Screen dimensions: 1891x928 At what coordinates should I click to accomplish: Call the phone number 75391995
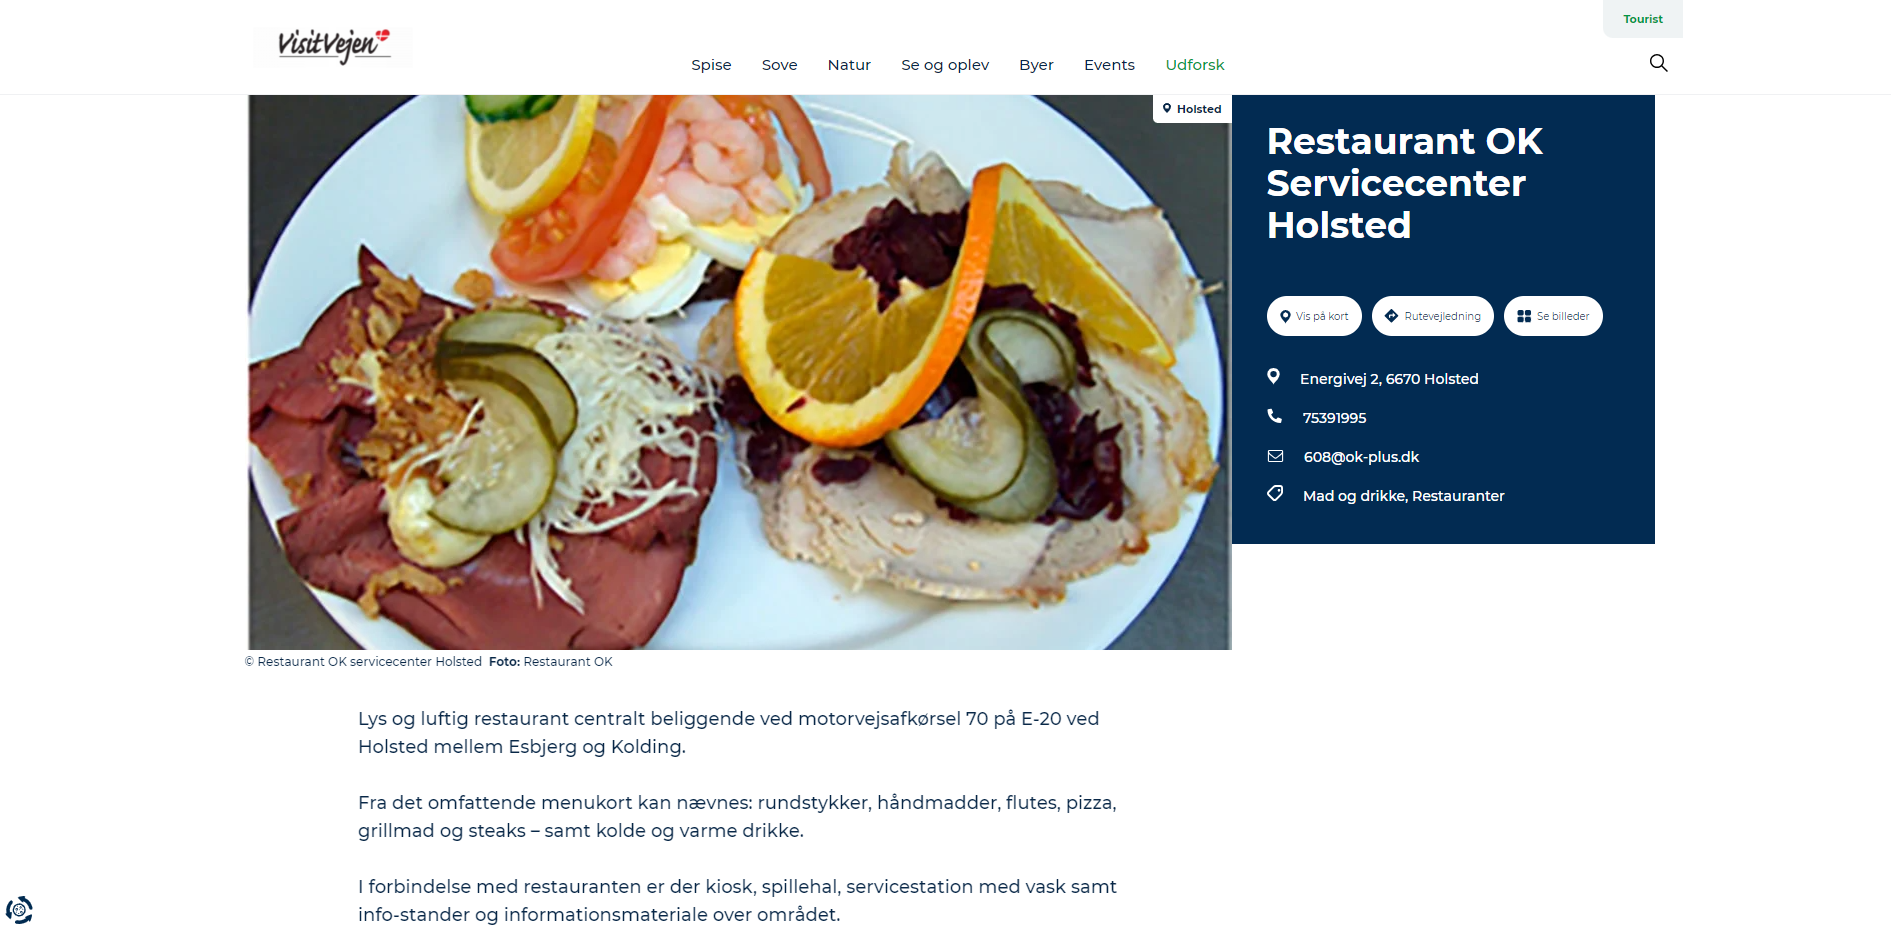1334,418
